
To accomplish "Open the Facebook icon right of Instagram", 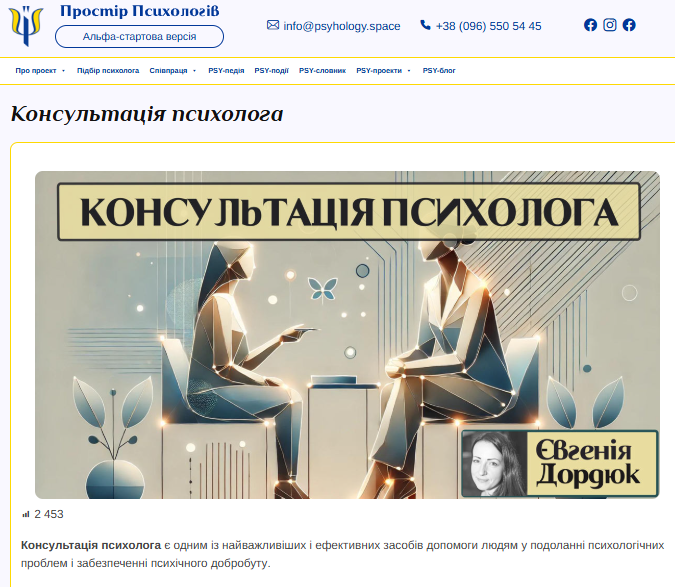I will pyautogui.click(x=629, y=25).
